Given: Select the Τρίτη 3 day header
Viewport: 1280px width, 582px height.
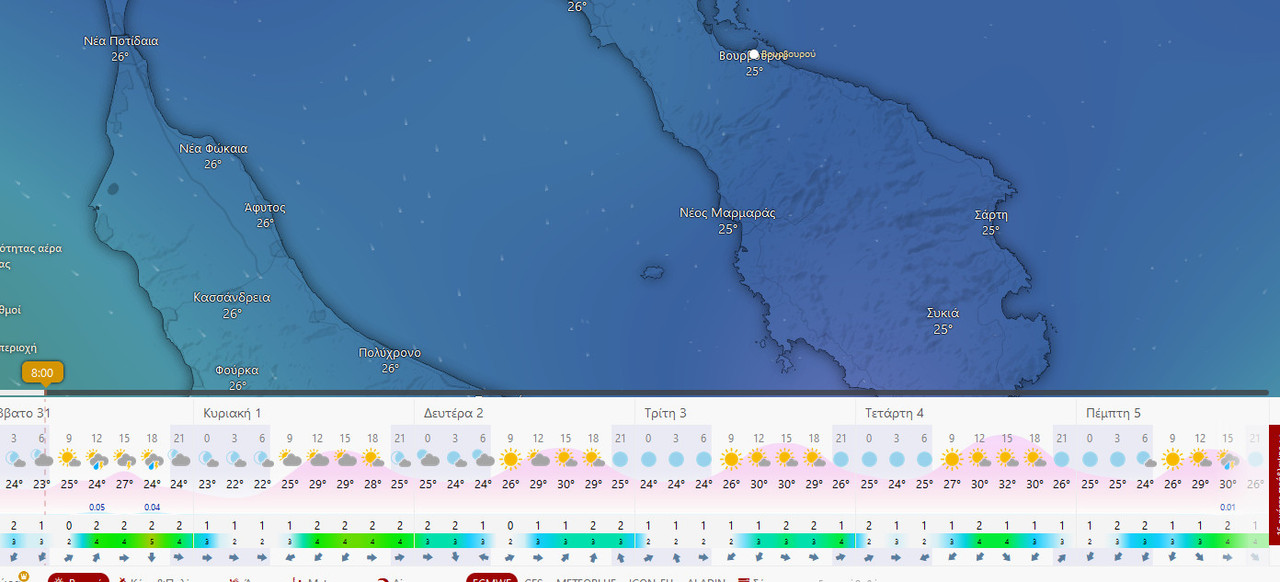Looking at the screenshot, I should point(665,413).
